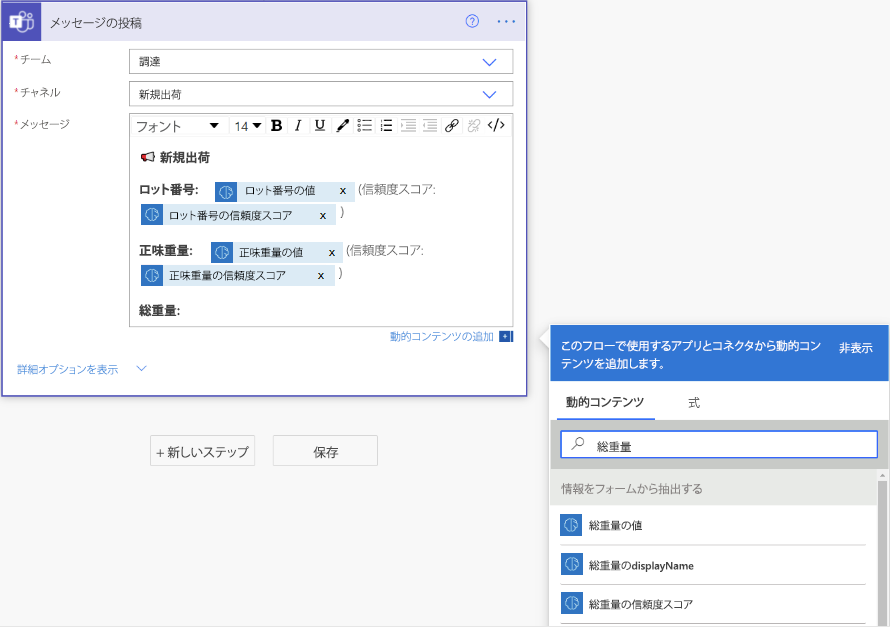Image resolution: width=890 pixels, height=627 pixels.
Task: Insert a hyperlink with link icon
Action: [452, 125]
